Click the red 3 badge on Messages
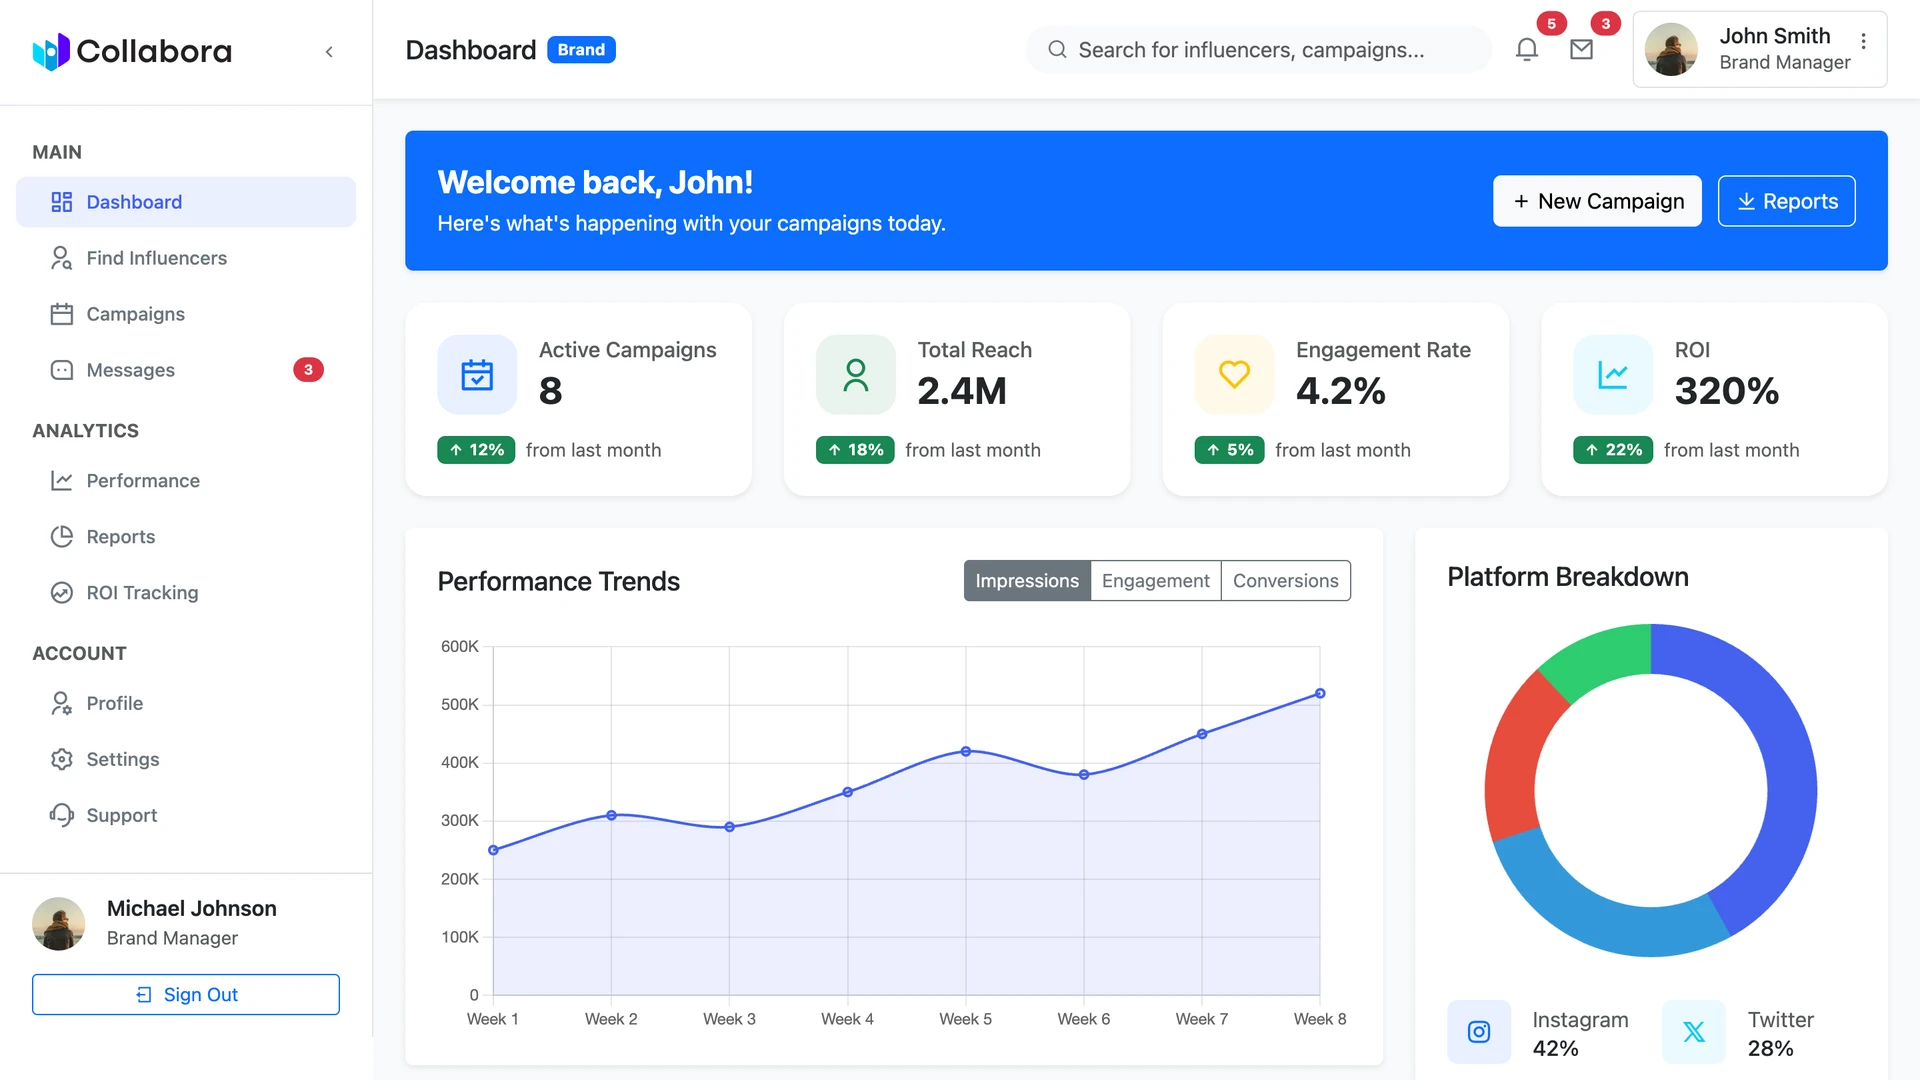The width and height of the screenshot is (1920, 1080). [308, 370]
